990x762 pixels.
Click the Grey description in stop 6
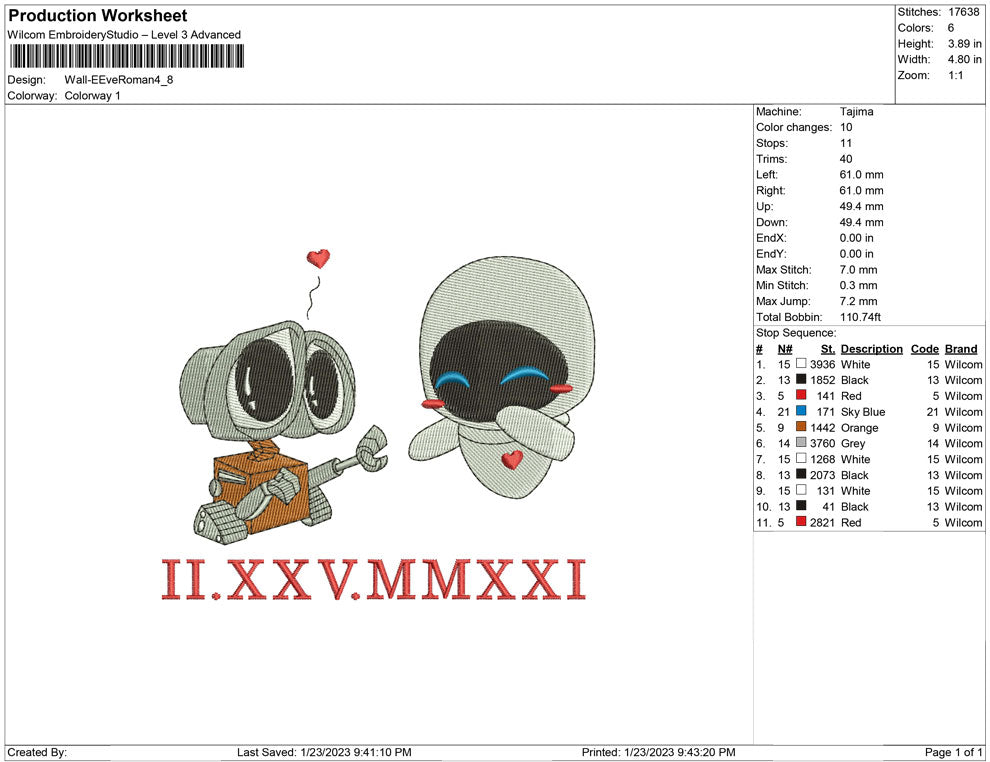(853, 443)
